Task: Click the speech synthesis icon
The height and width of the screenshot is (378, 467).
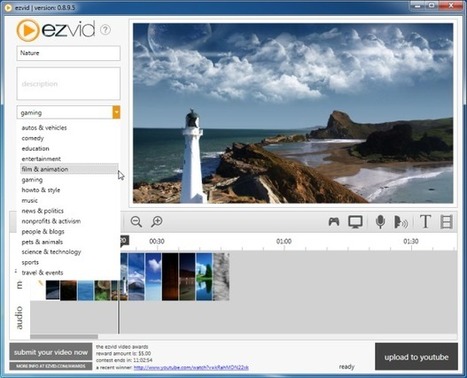Action: (x=400, y=222)
